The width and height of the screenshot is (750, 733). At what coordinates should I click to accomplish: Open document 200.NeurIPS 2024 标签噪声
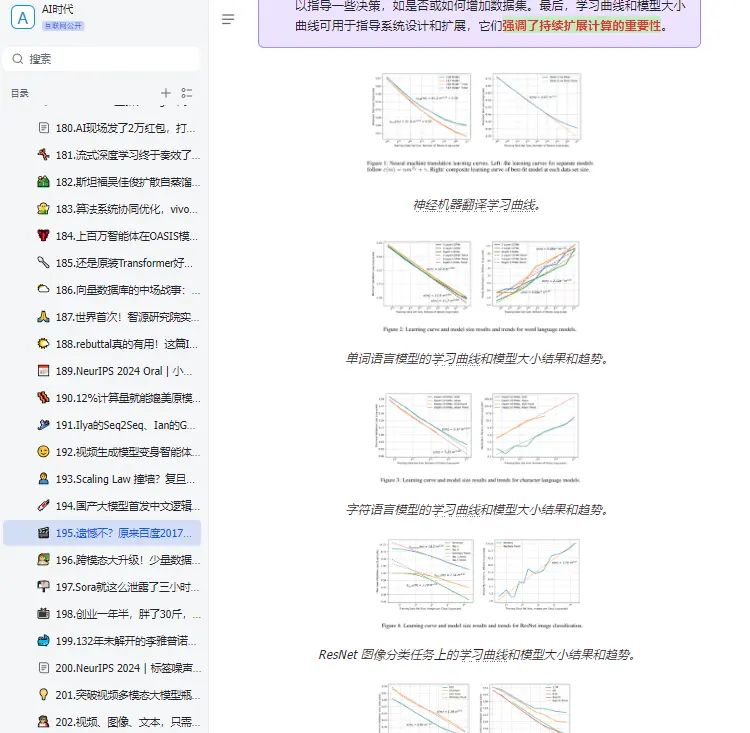(x=128, y=667)
